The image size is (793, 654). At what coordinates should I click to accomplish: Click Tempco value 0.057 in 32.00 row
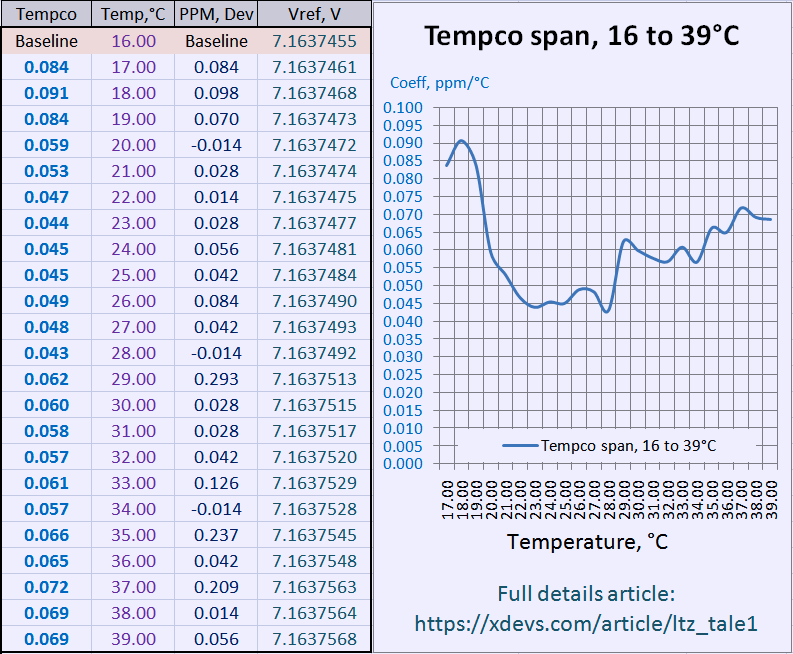(x=47, y=457)
